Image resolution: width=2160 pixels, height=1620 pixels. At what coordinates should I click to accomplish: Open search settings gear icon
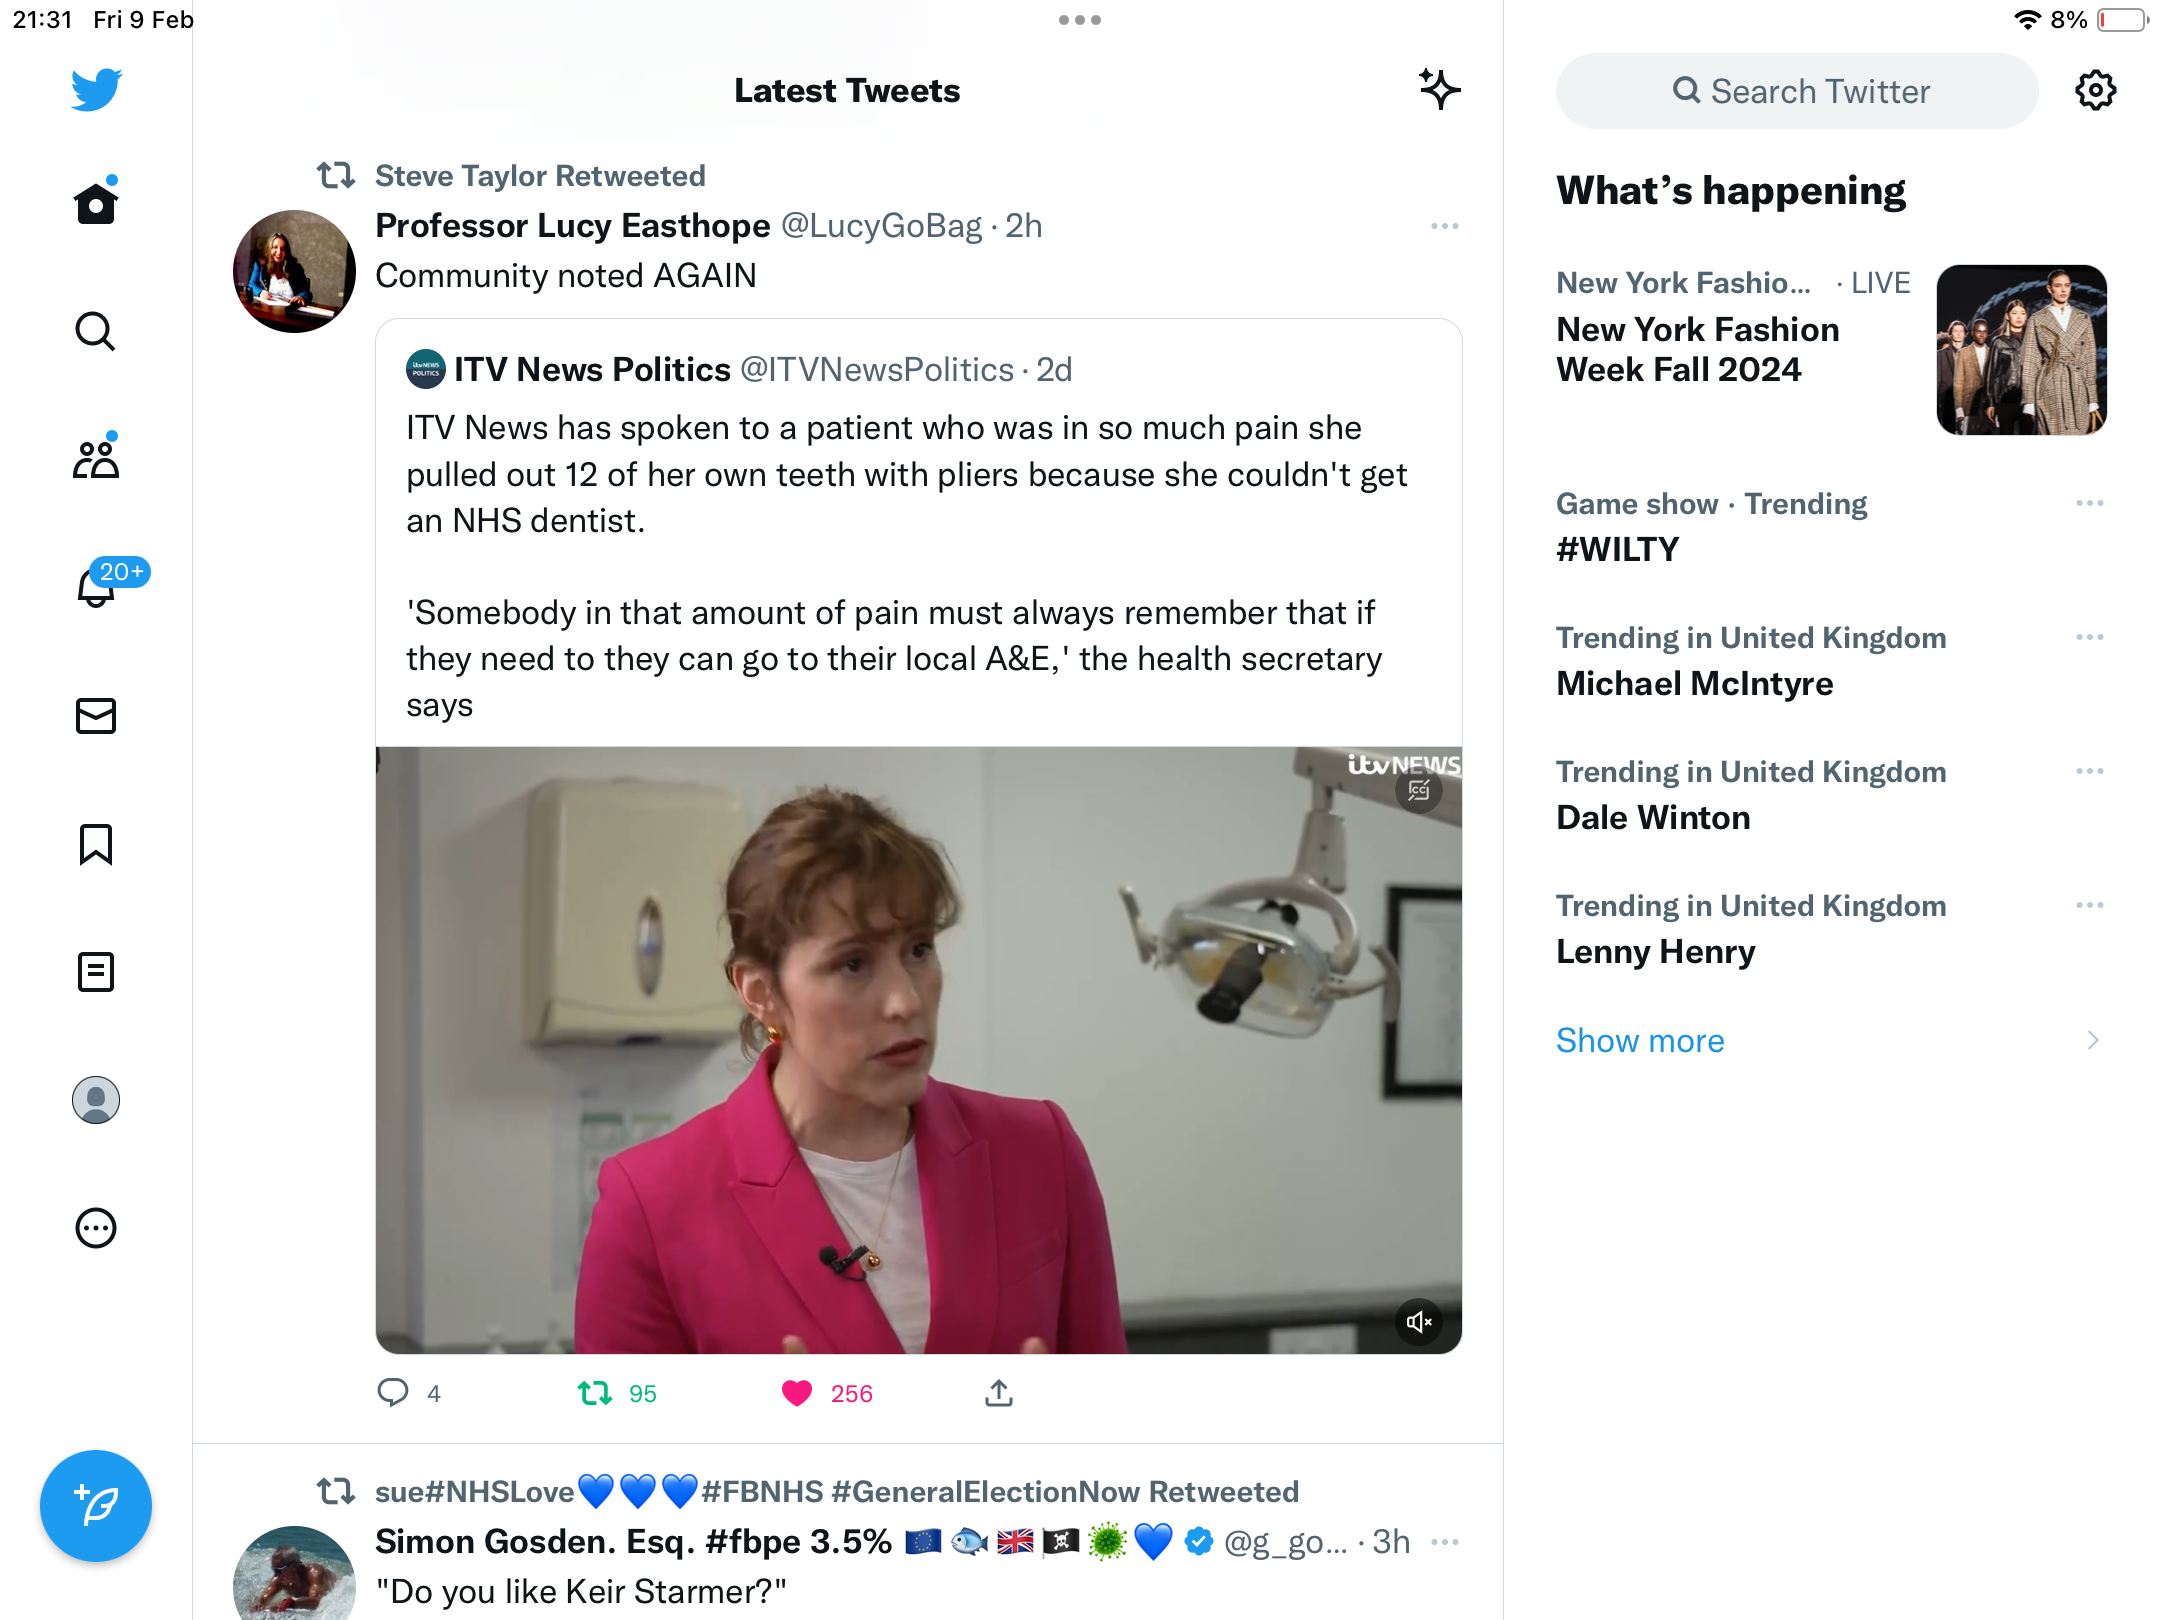click(2096, 91)
